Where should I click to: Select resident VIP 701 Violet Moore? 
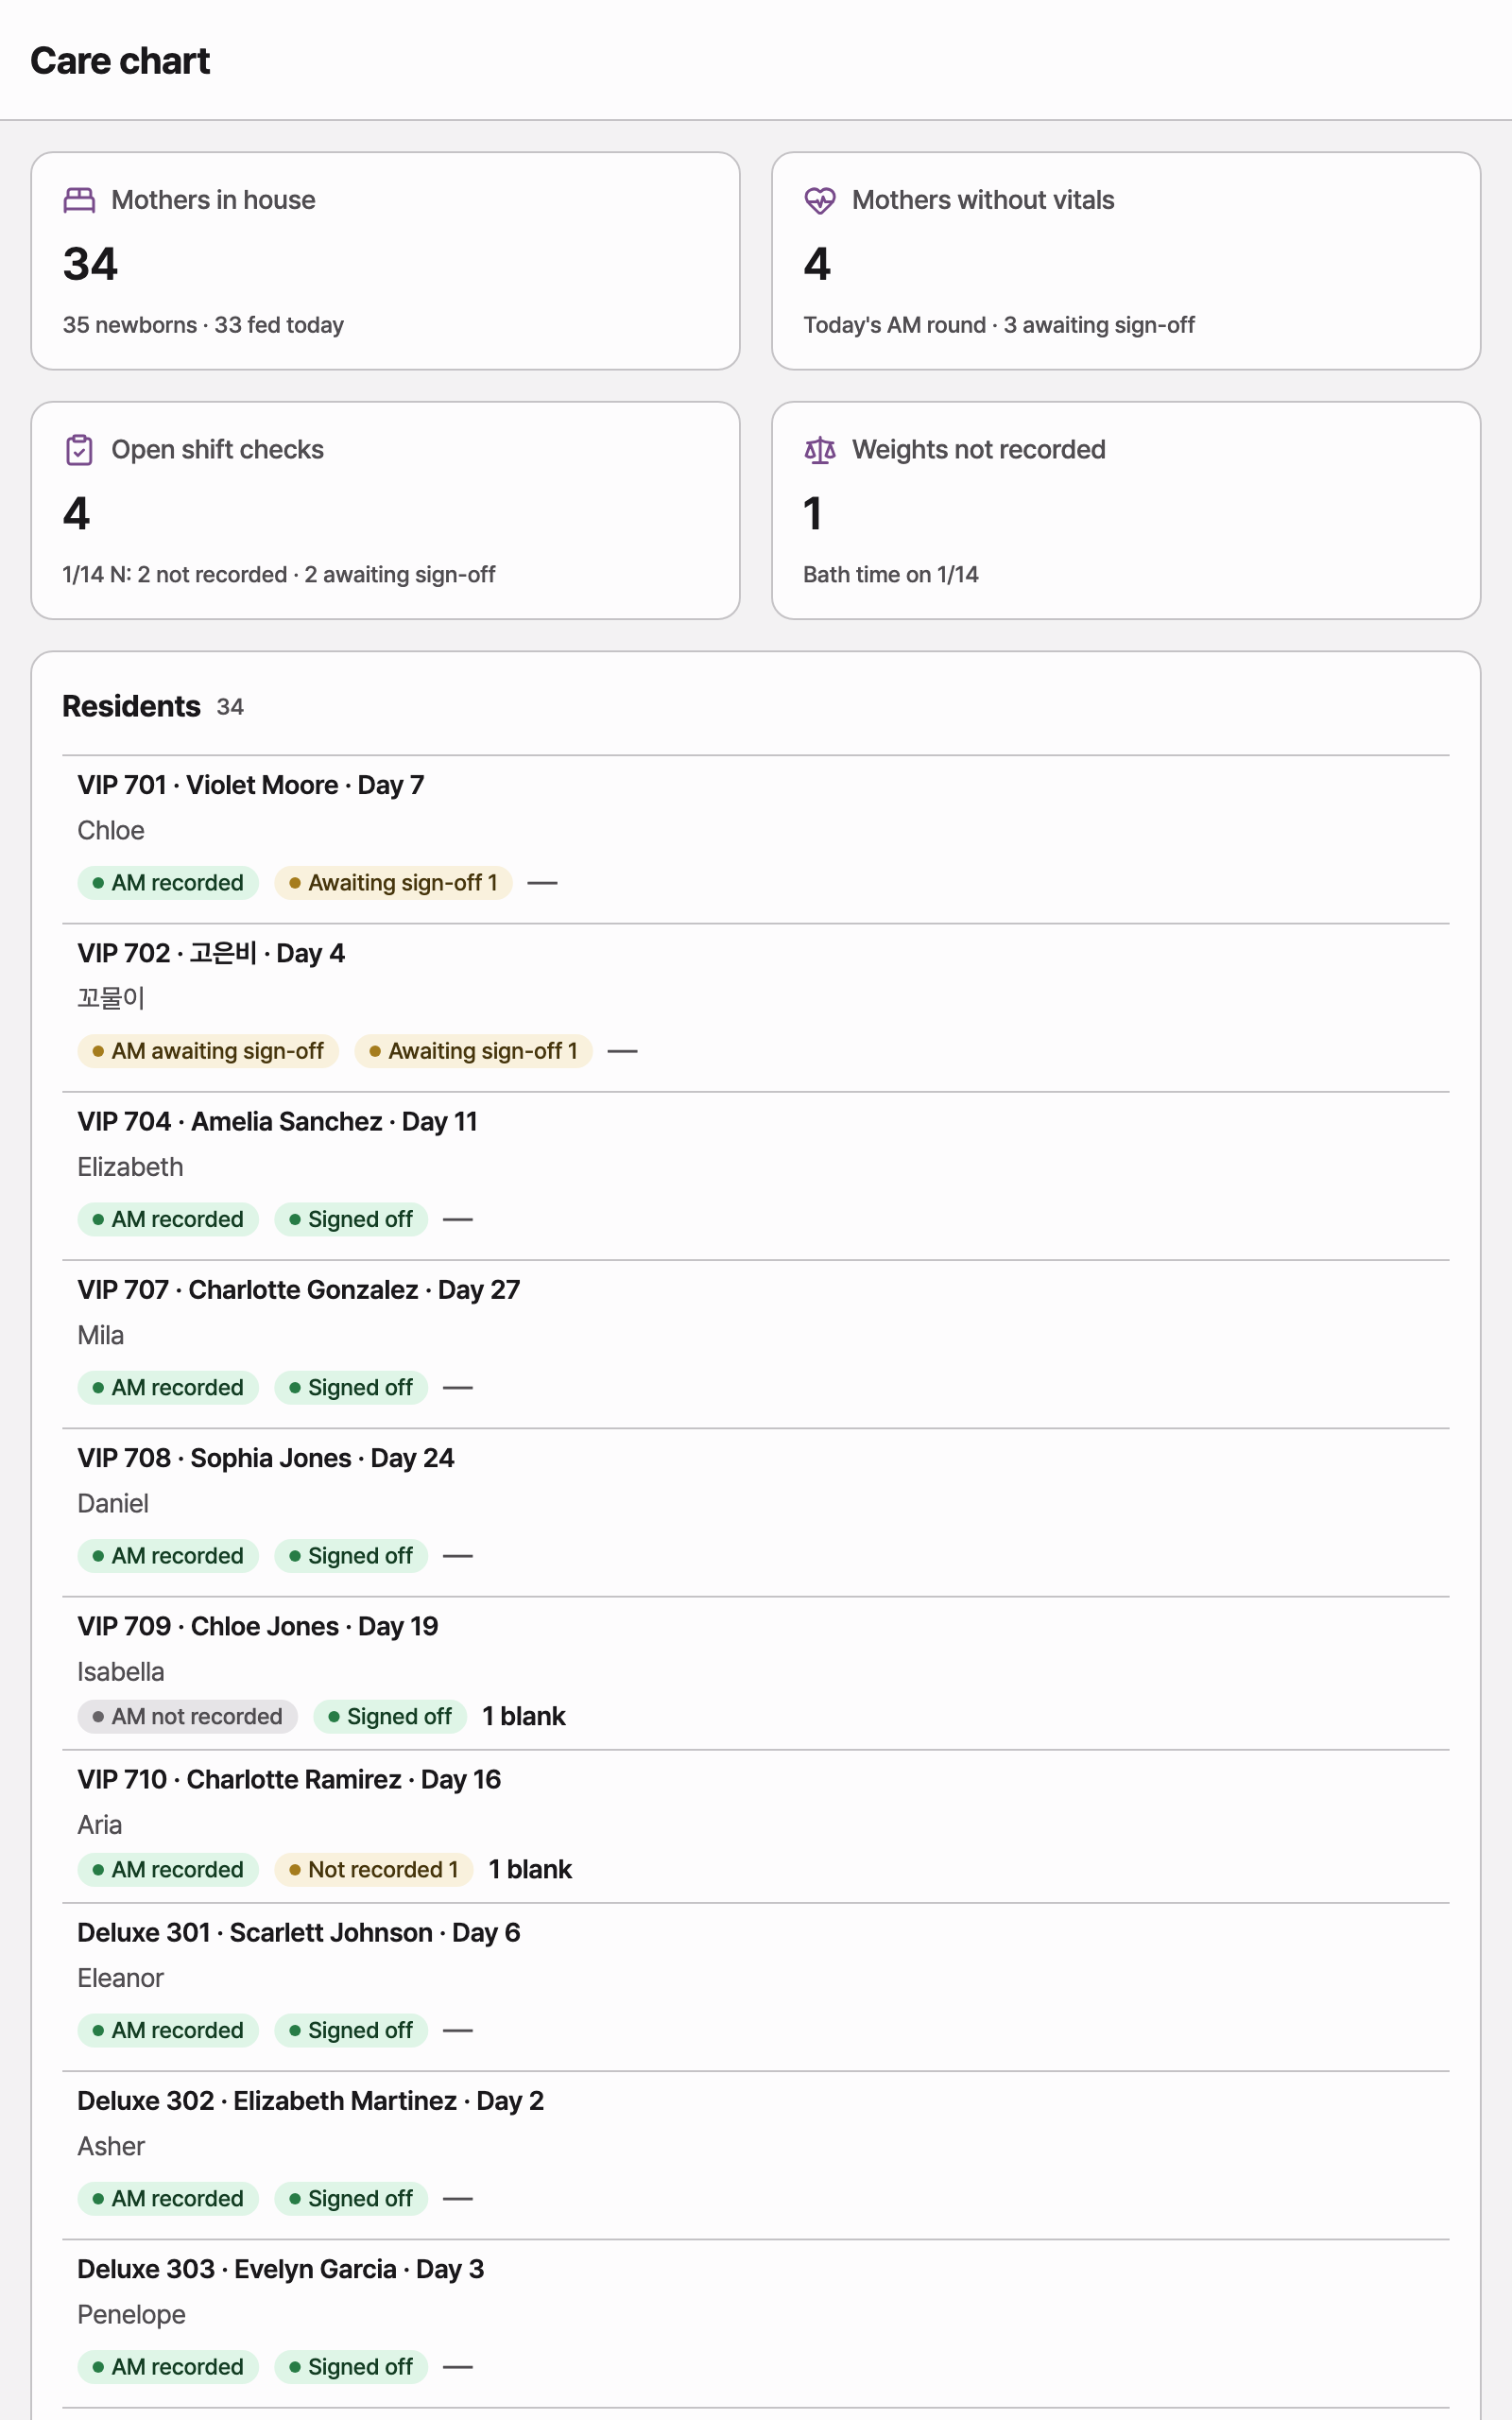tap(756, 839)
